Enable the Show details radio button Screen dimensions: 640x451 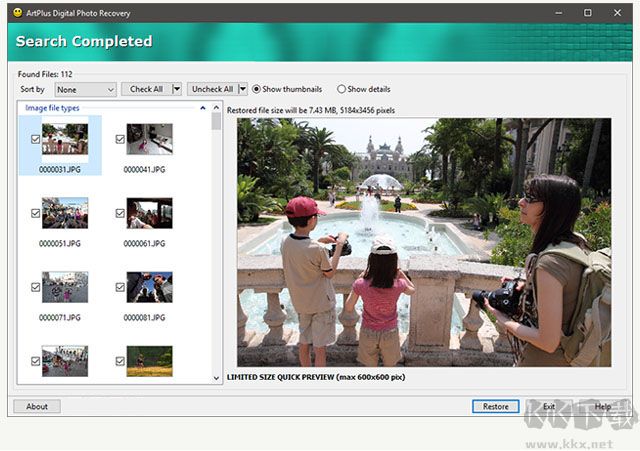342,89
